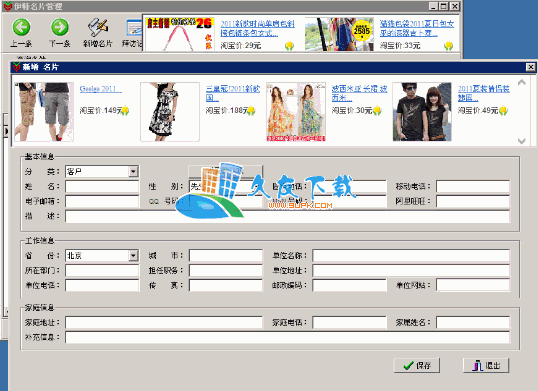This screenshot has width=538, height=391.
Task: Click the flower icon beside 30元 price
Action: (x=377, y=110)
